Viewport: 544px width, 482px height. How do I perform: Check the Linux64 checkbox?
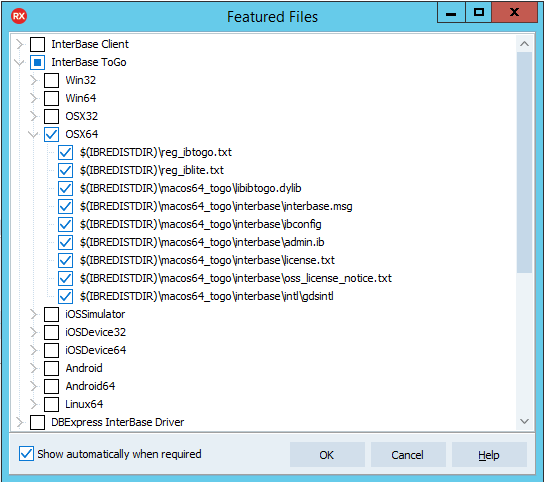click(x=51, y=404)
